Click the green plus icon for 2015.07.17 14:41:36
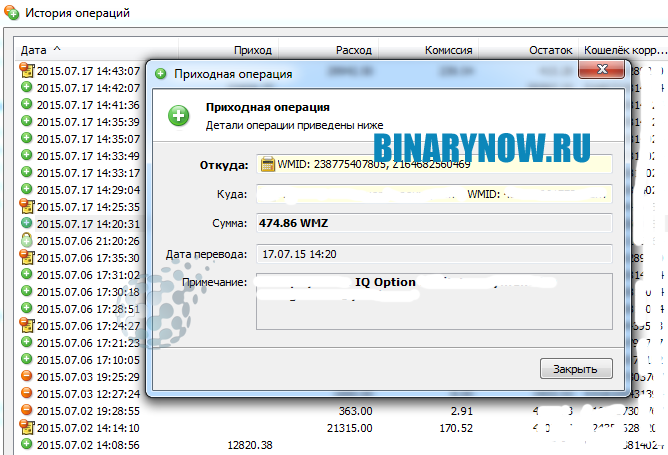The height and width of the screenshot is (455, 668). click(x=26, y=104)
